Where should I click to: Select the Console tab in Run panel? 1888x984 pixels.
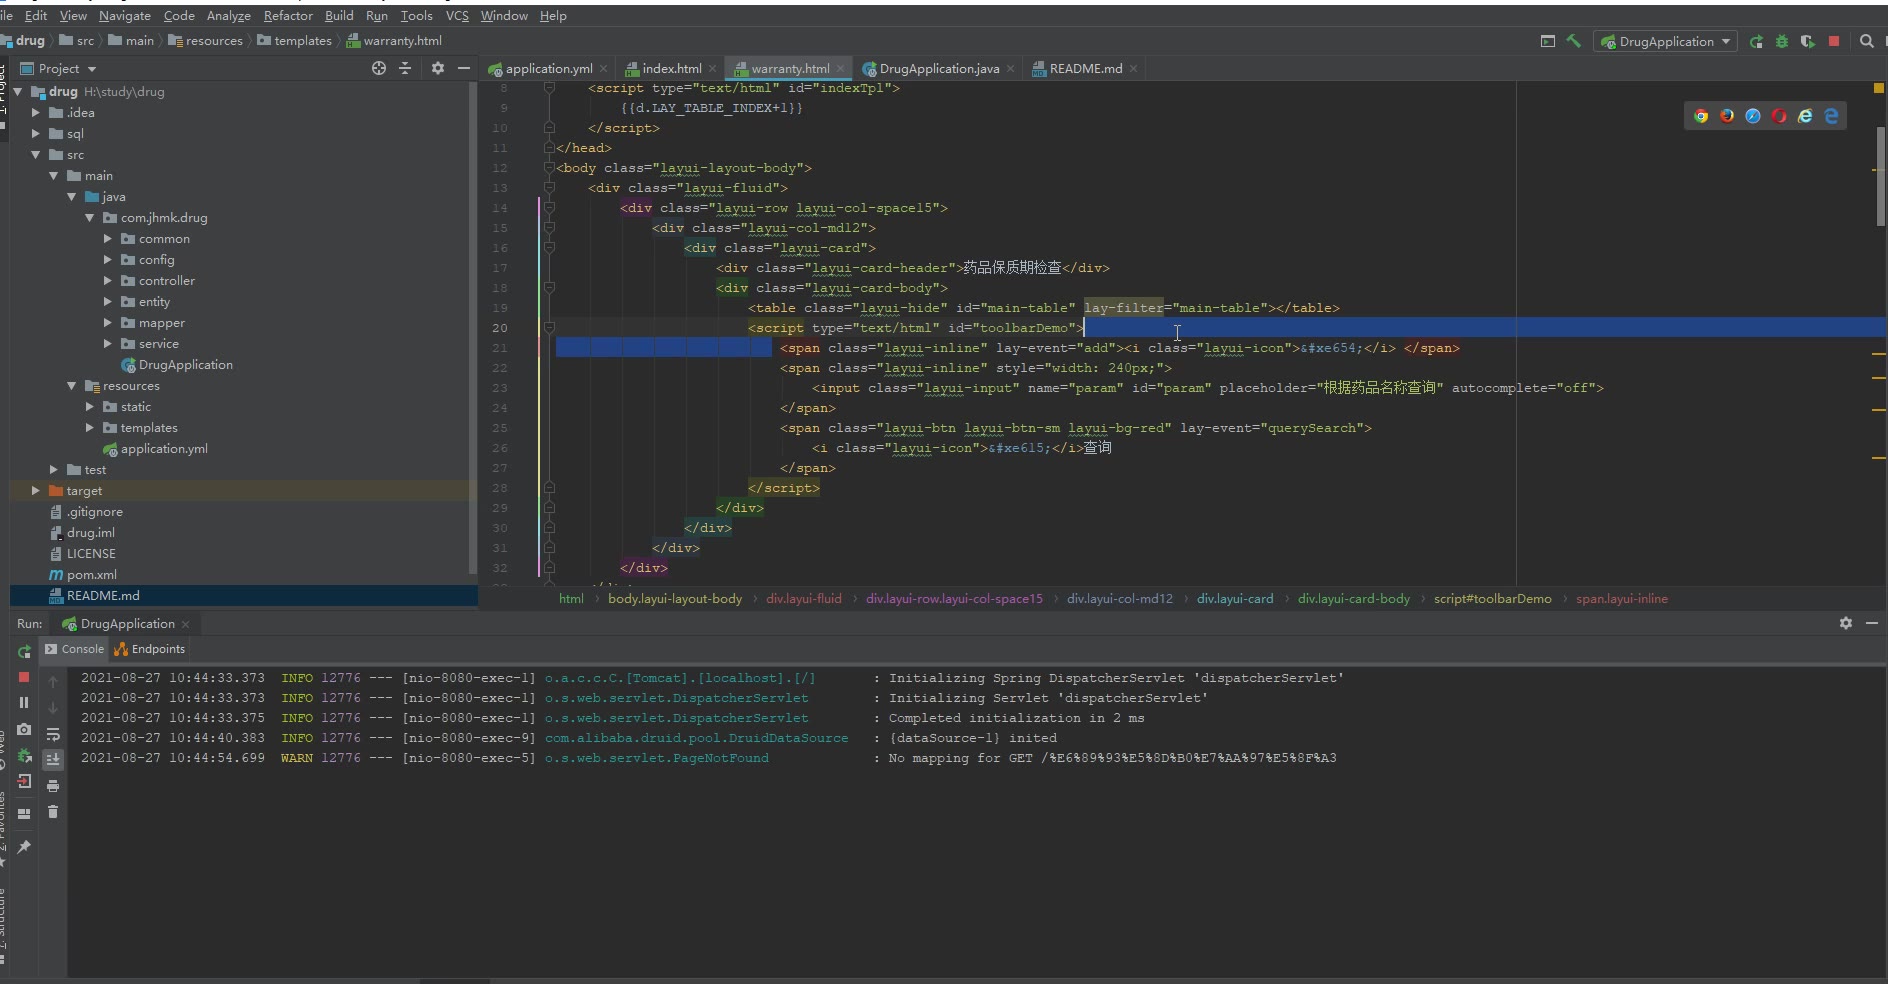coord(74,649)
